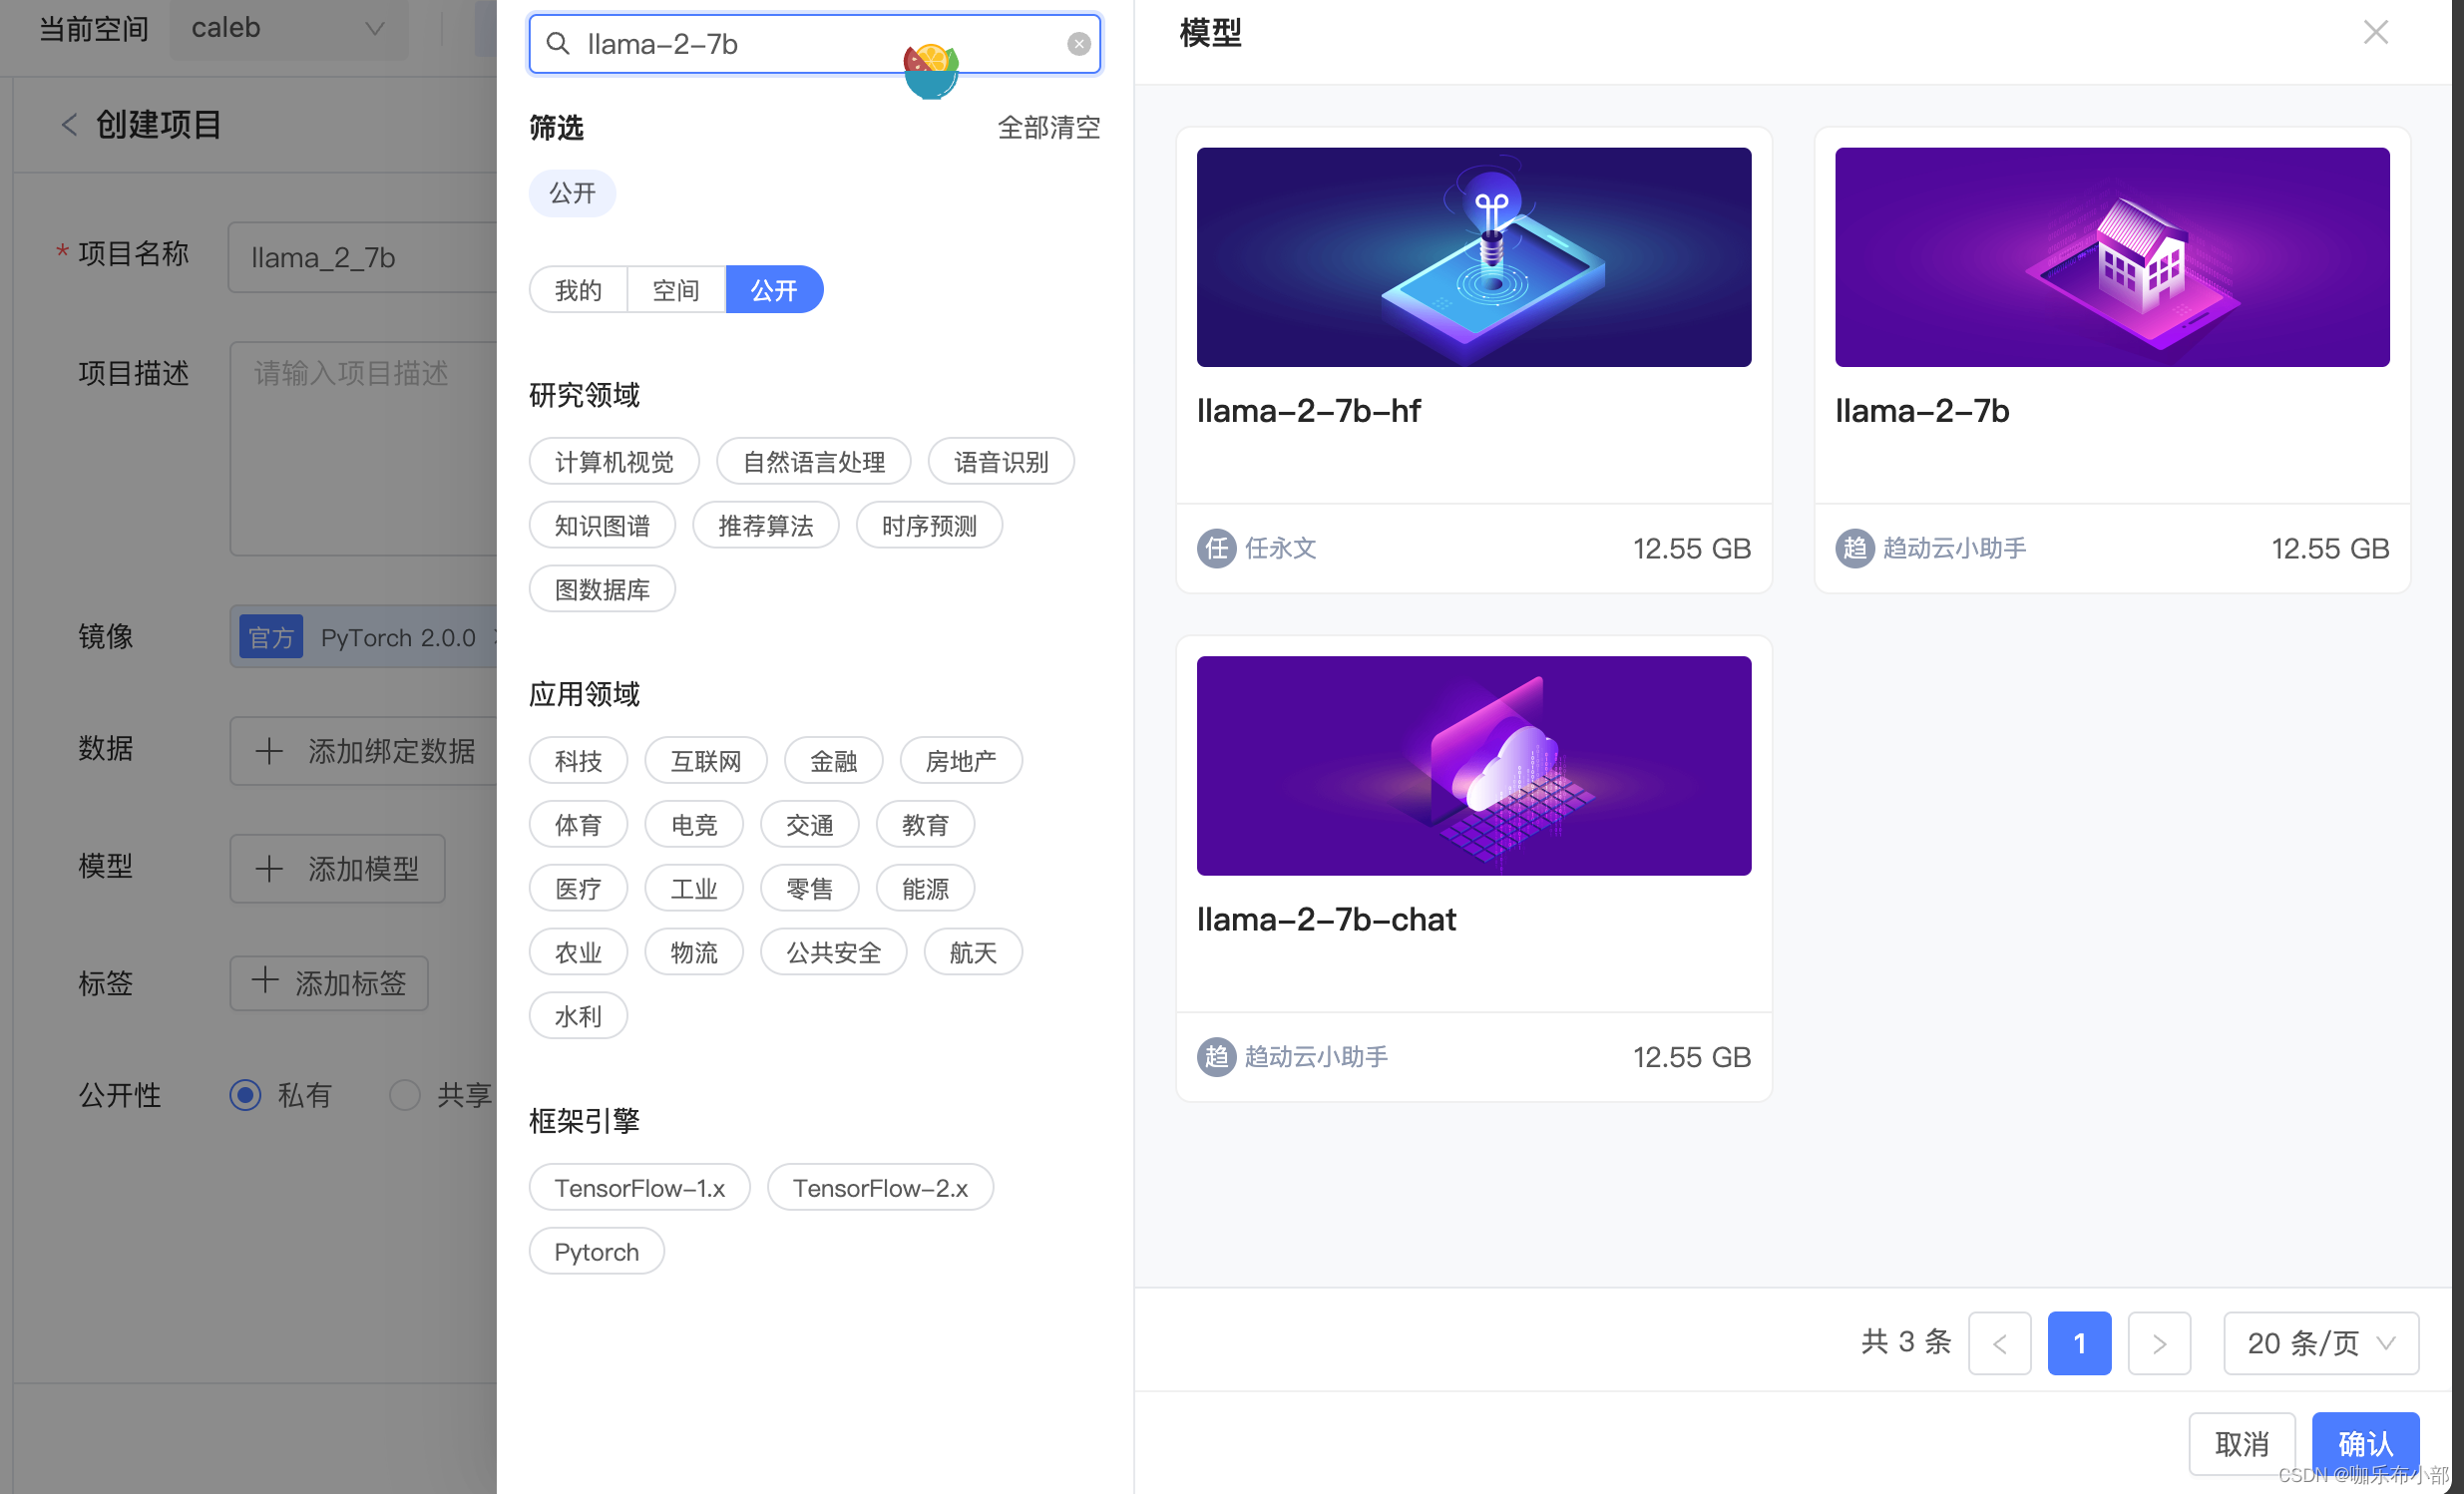Go to previous page arrow

pos(1999,1343)
